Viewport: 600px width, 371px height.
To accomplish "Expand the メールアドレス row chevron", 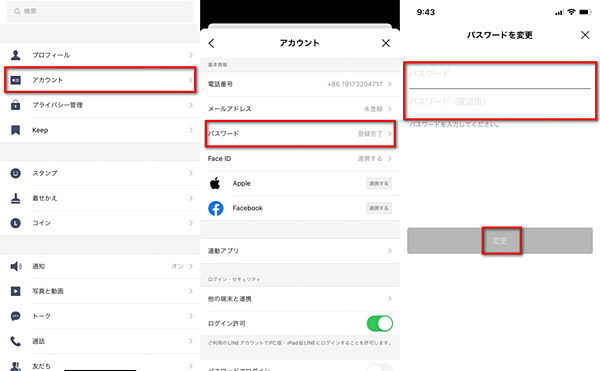I will pos(390,109).
